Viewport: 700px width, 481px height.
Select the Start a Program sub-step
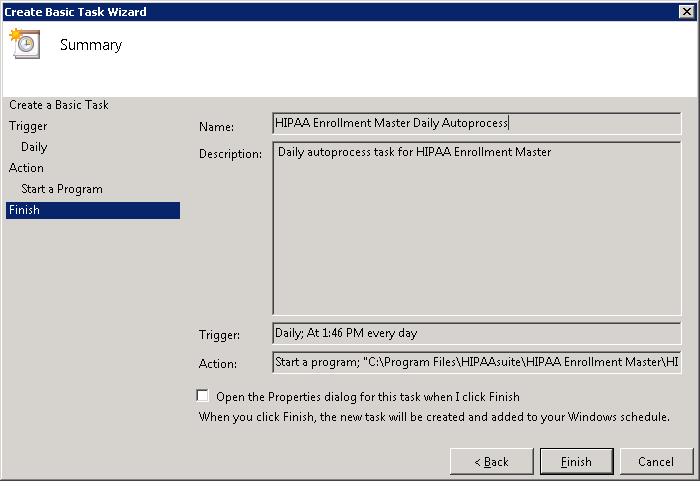coord(62,189)
